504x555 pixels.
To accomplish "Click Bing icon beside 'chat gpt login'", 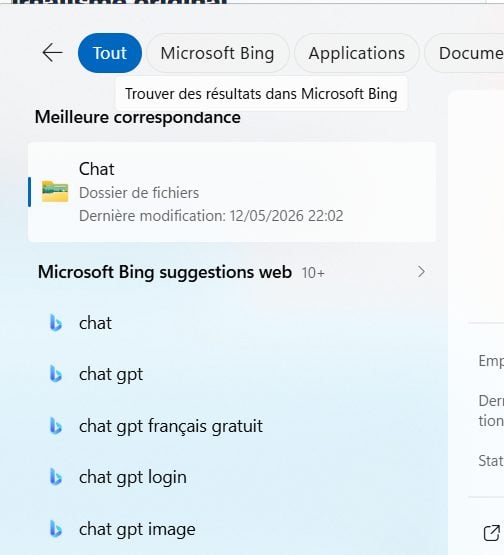I will pos(56,477).
